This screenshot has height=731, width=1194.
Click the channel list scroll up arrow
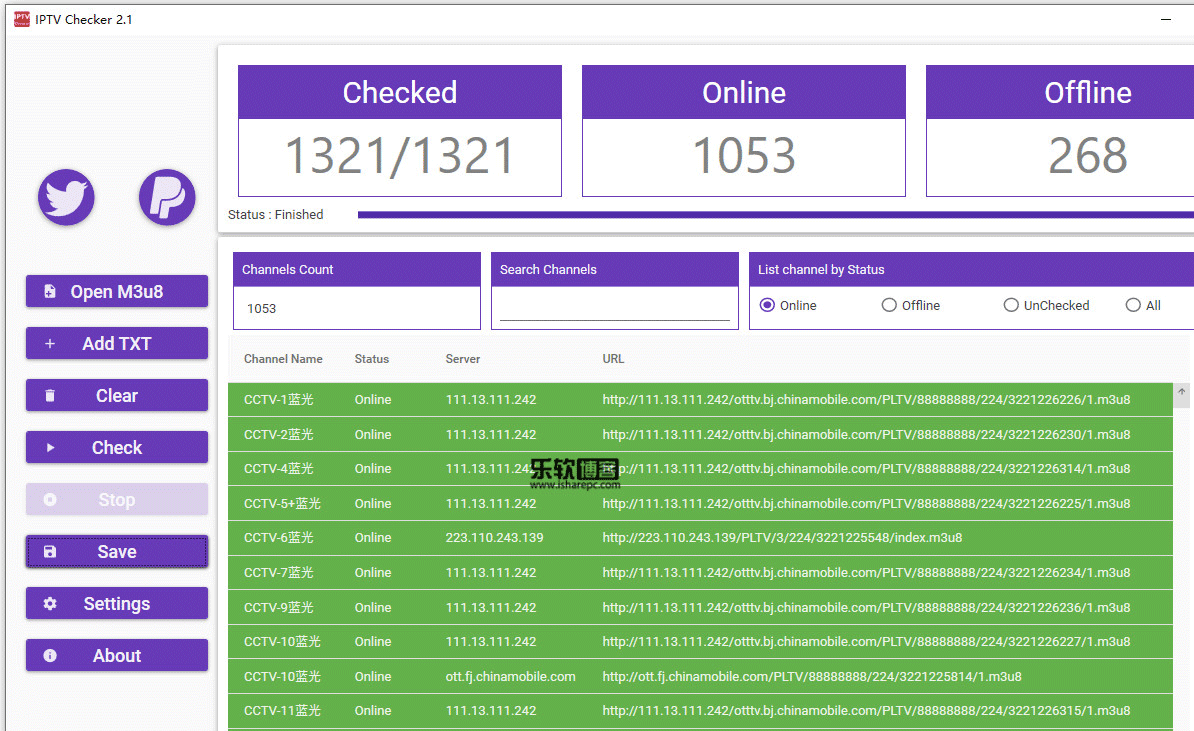pyautogui.click(x=1181, y=392)
